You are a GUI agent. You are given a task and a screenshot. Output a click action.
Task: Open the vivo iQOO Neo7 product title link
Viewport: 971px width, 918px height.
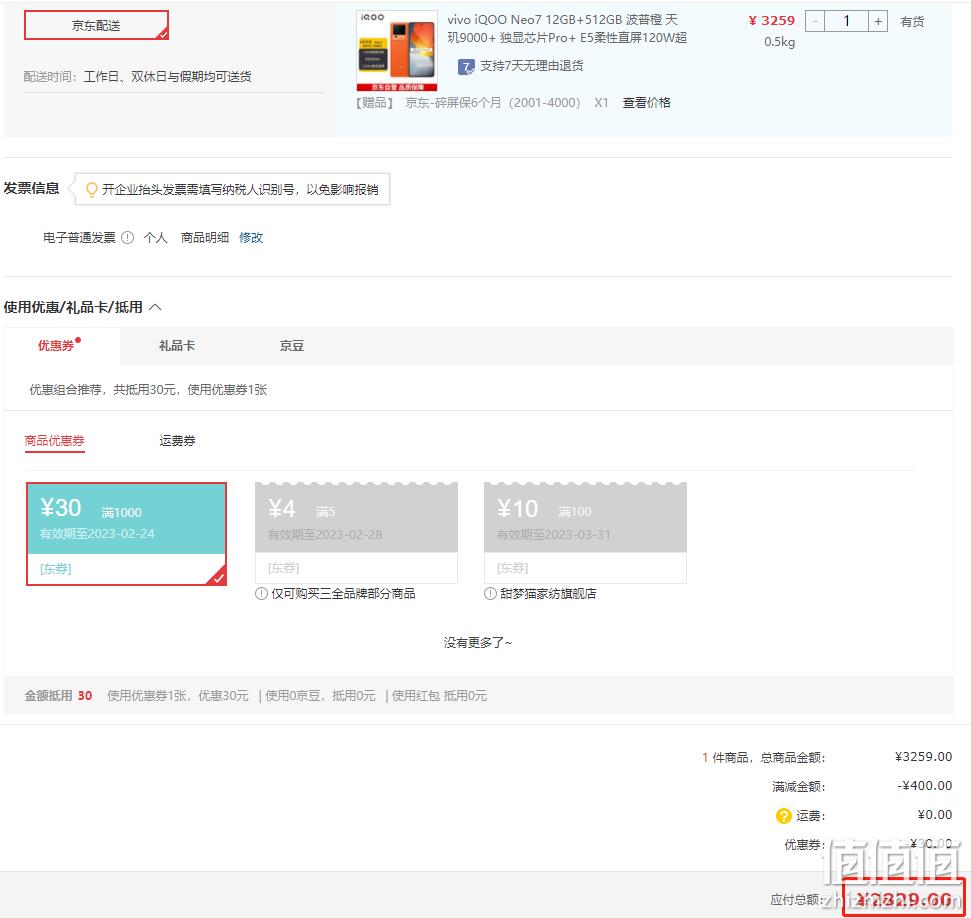[567, 28]
